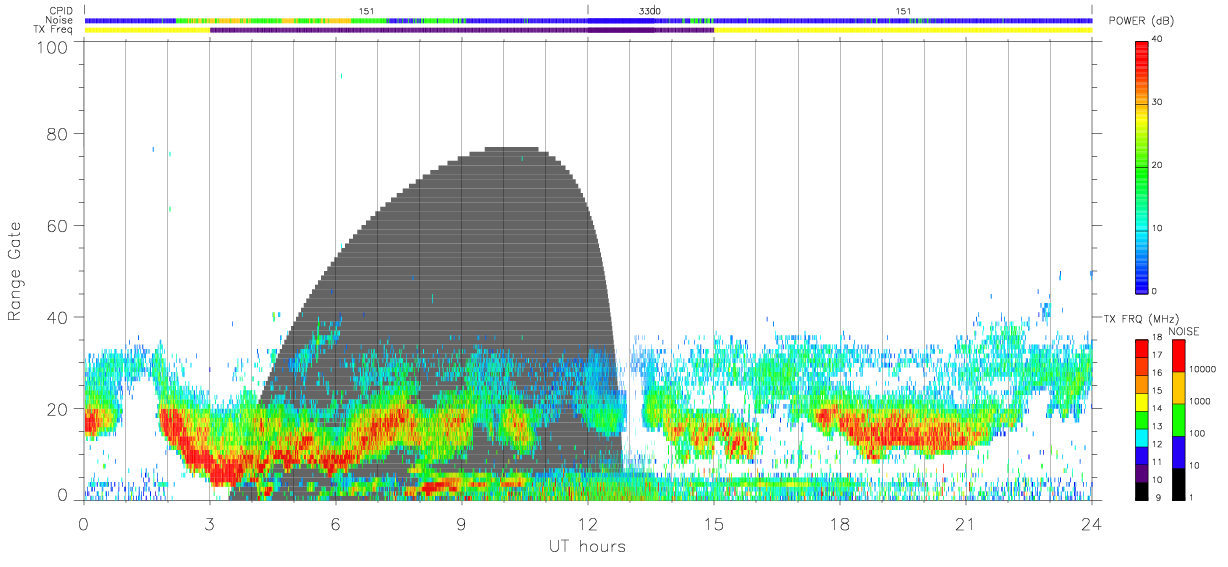Click the 13 tick on TX FRQ scale
The width and height of the screenshot is (1228, 567).
[1157, 426]
